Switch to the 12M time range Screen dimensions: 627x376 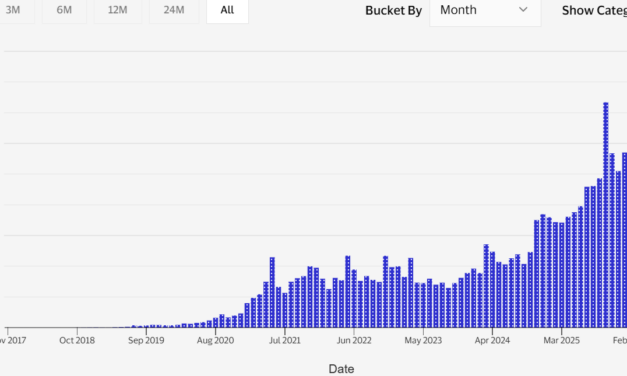click(118, 10)
